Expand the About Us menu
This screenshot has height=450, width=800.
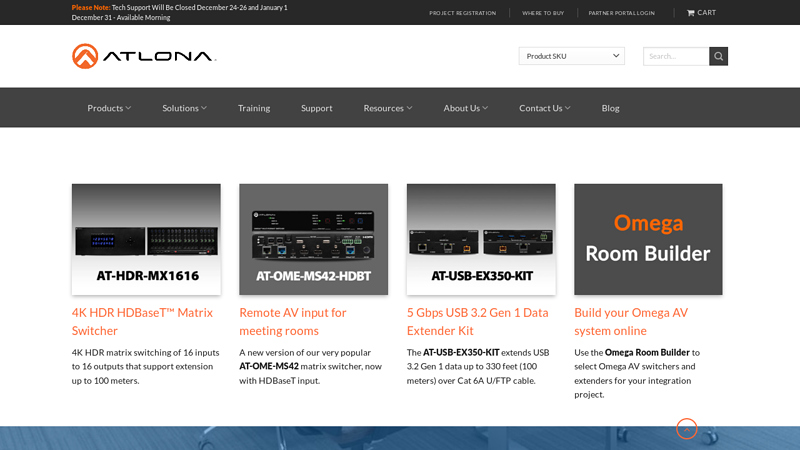coord(465,108)
